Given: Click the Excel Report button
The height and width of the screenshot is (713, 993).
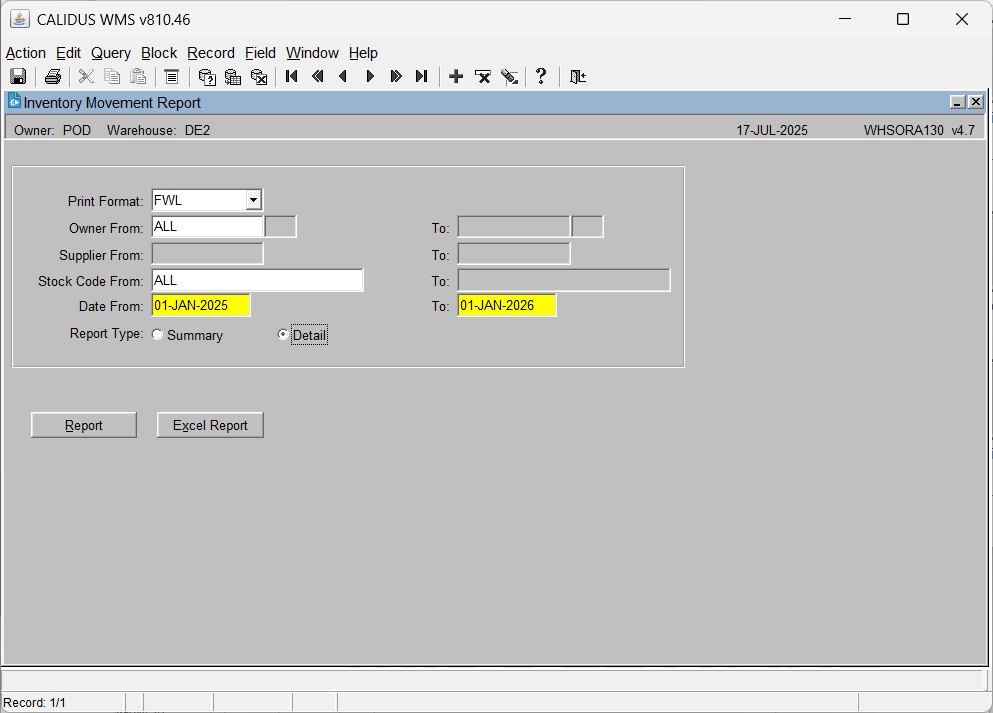Looking at the screenshot, I should [x=210, y=425].
